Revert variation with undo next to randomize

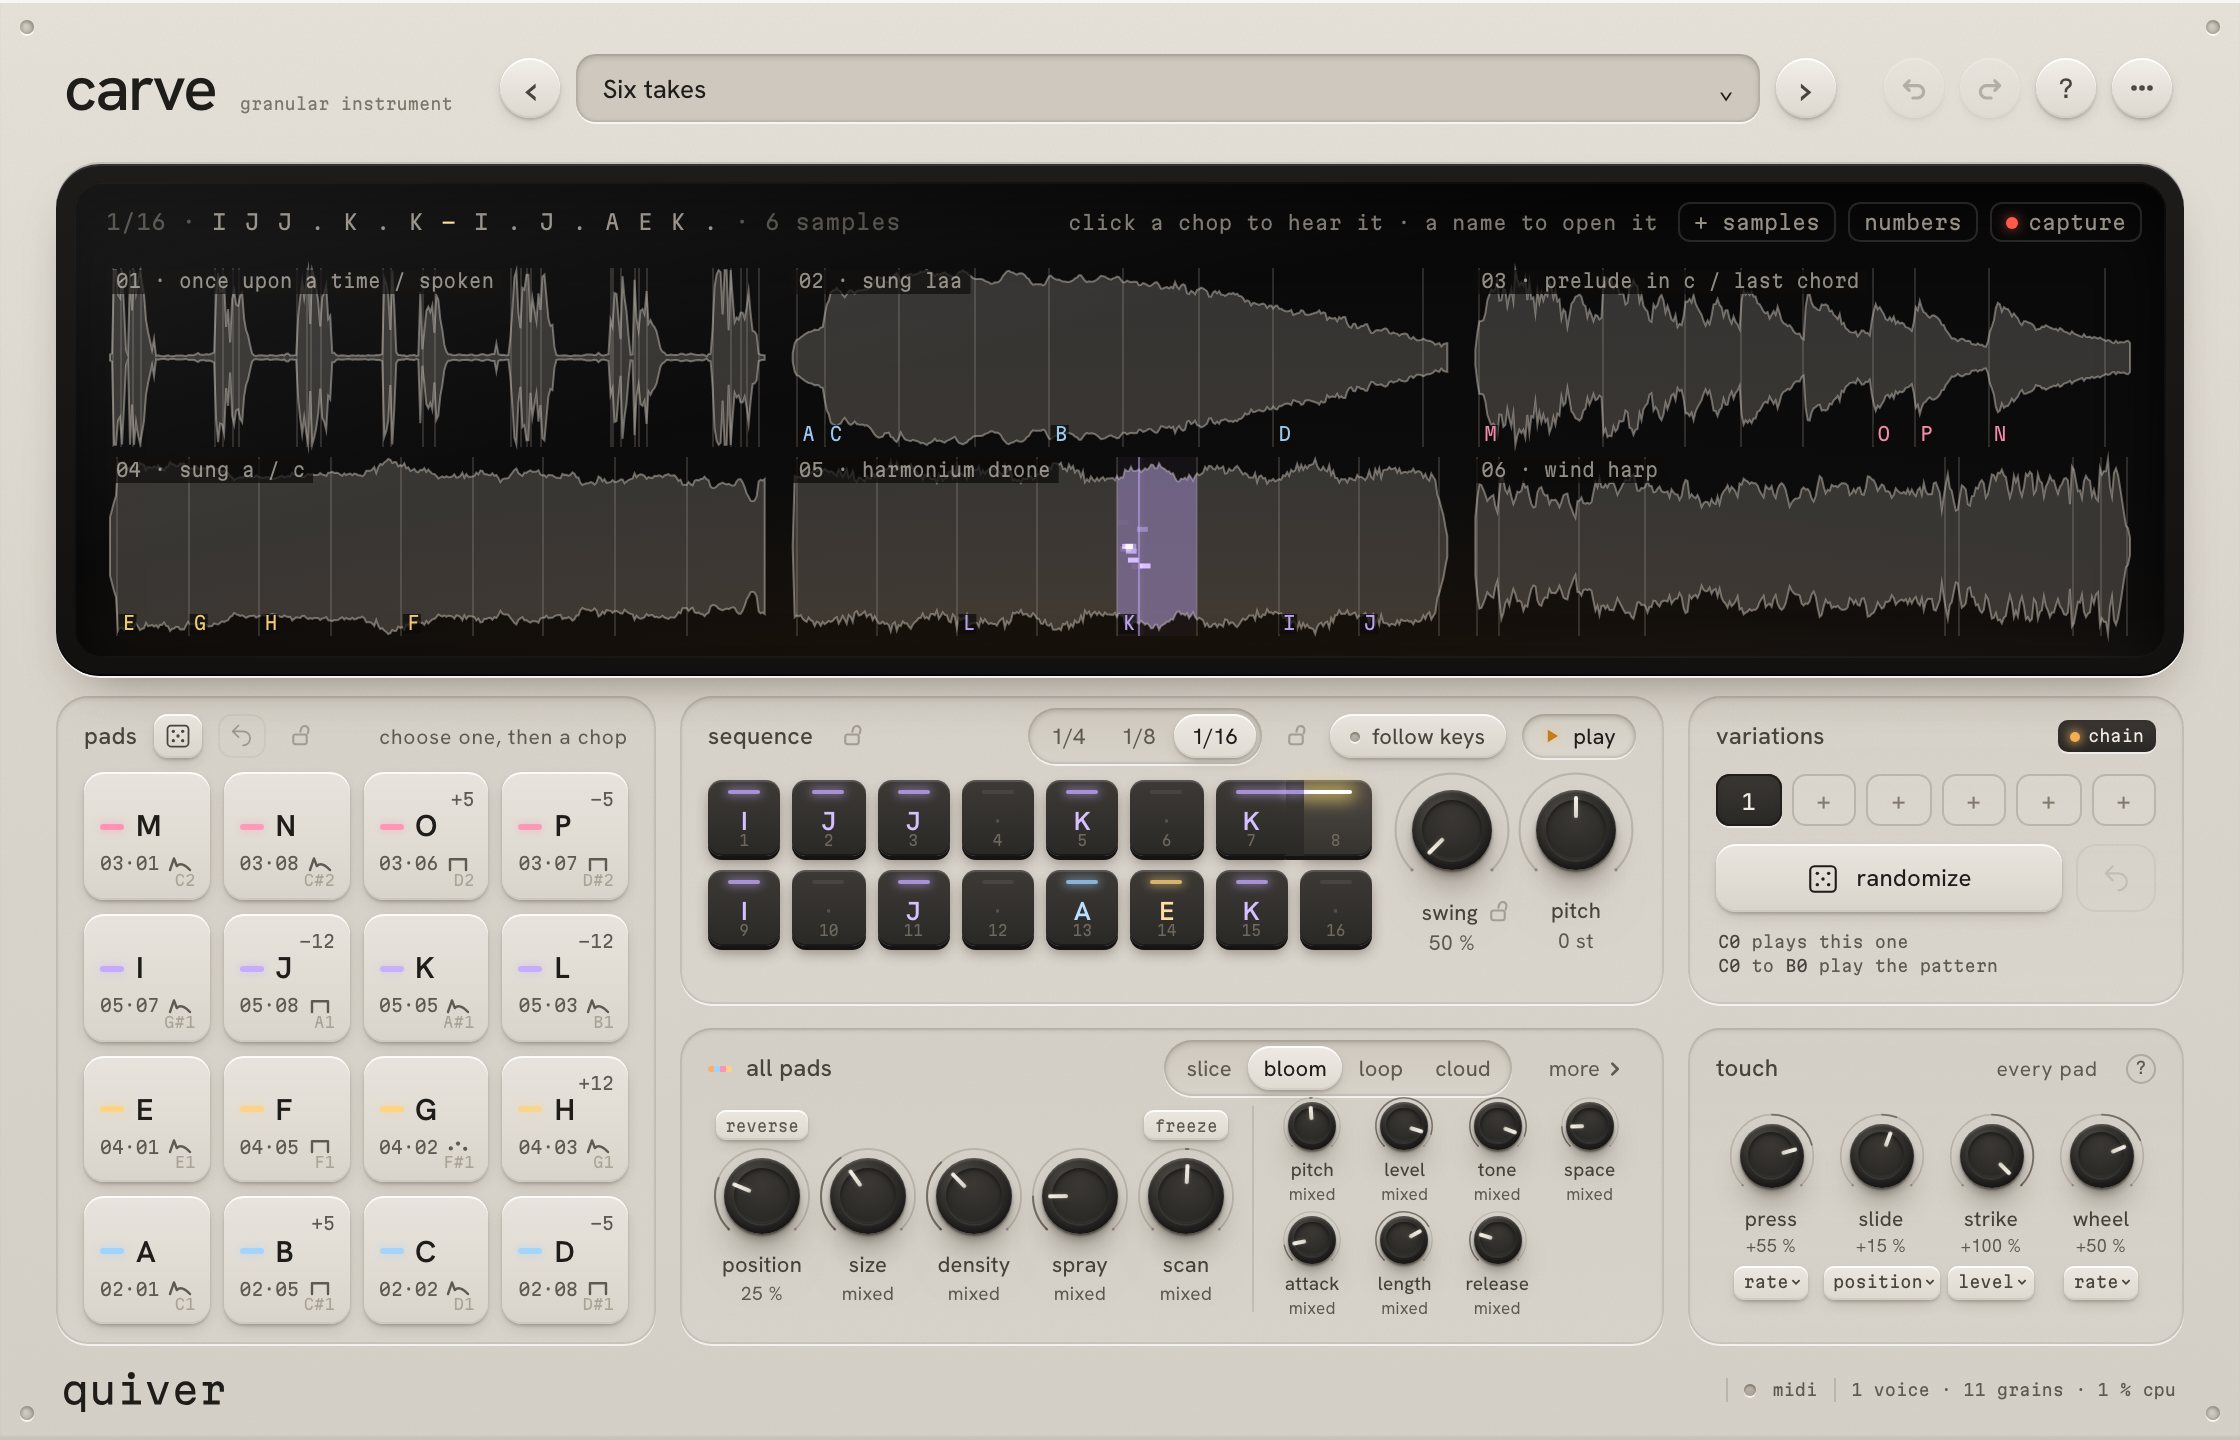[x=2116, y=878]
